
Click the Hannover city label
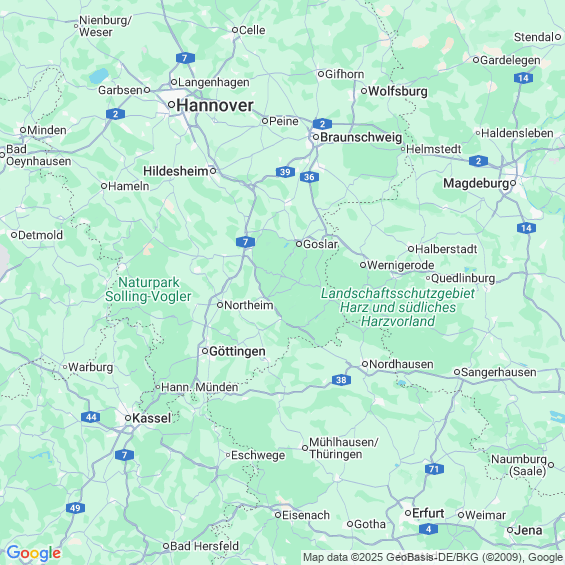pyautogui.click(x=215, y=106)
